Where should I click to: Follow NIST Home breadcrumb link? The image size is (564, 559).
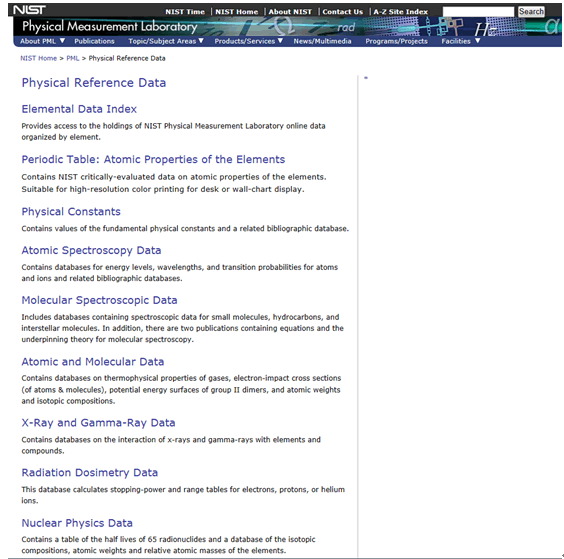click(38, 58)
